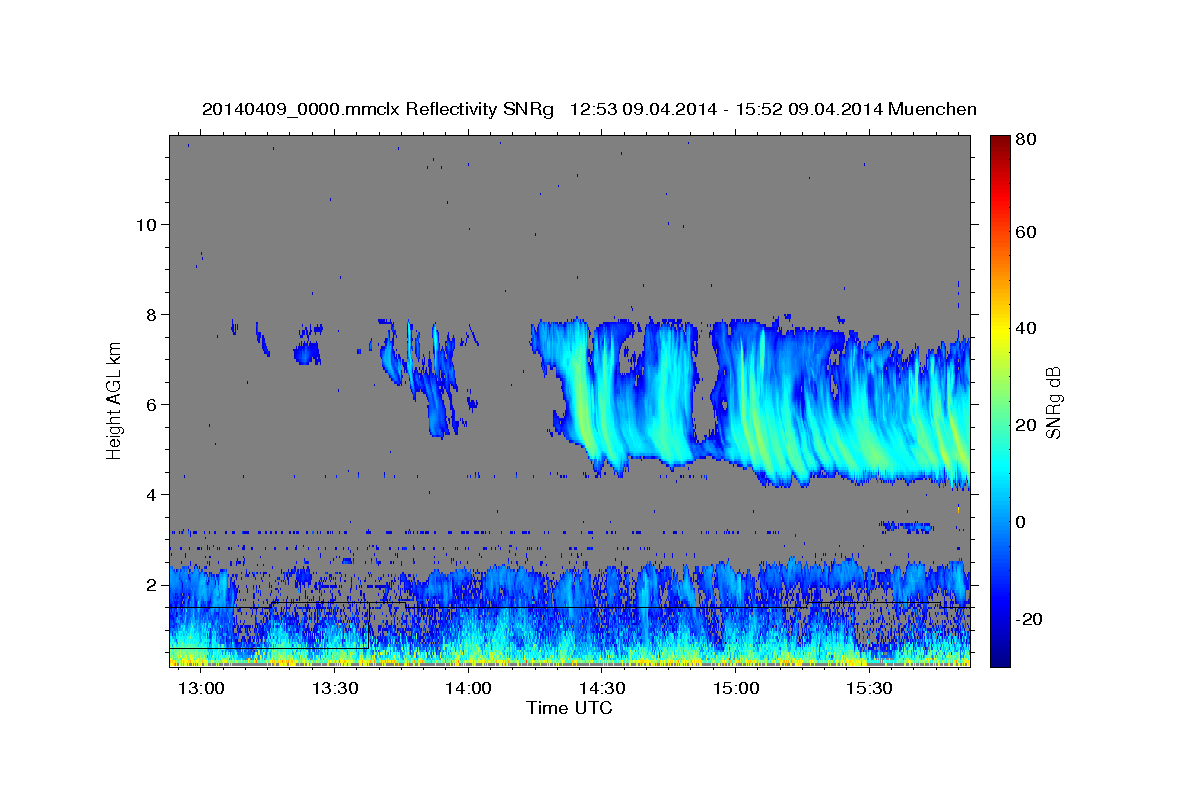Click the colorbar value 60
Screen dimensions: 1200x800
pos(1025,232)
